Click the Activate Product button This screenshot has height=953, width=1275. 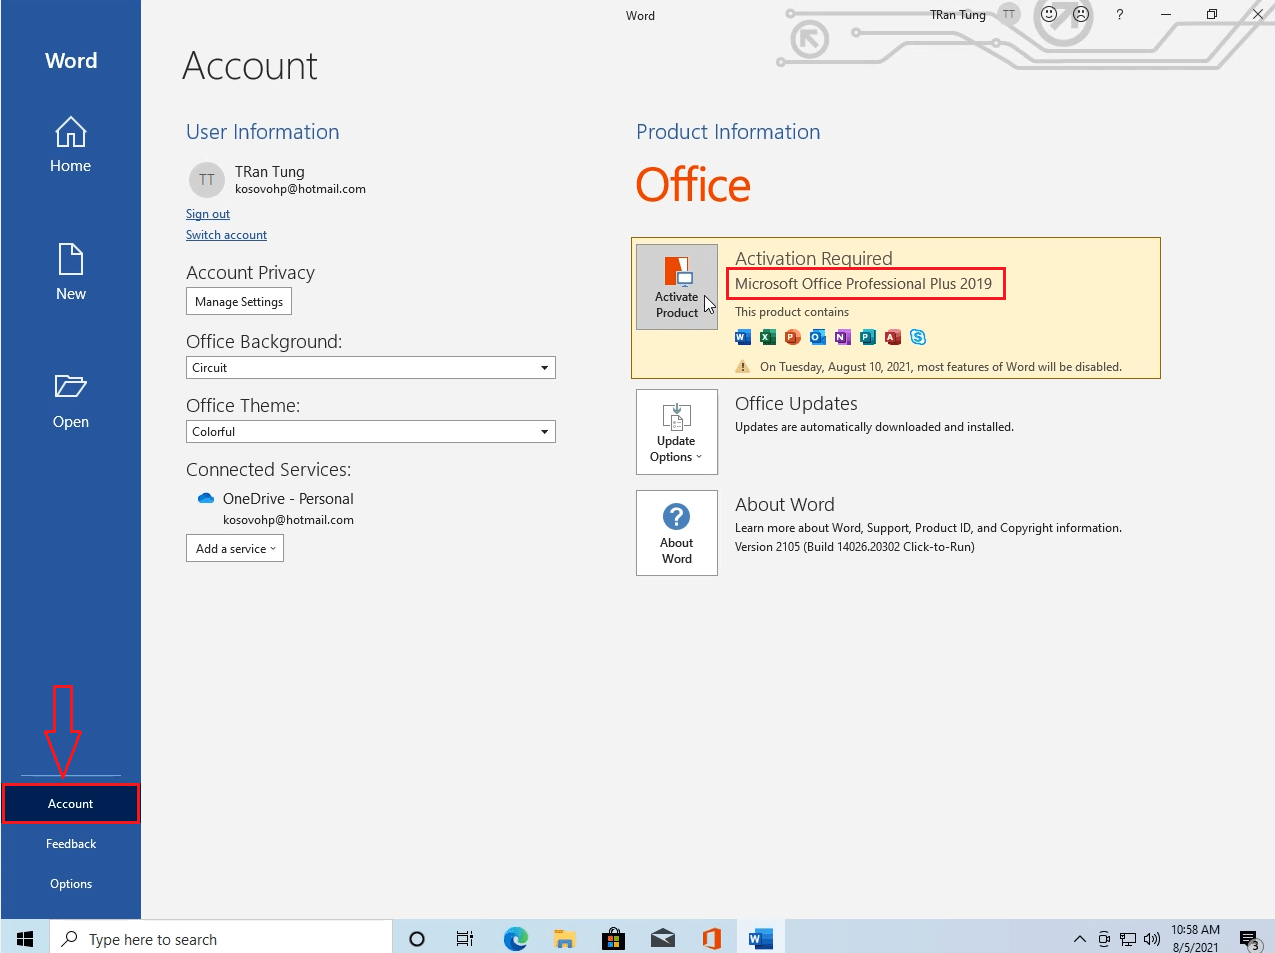click(x=677, y=287)
